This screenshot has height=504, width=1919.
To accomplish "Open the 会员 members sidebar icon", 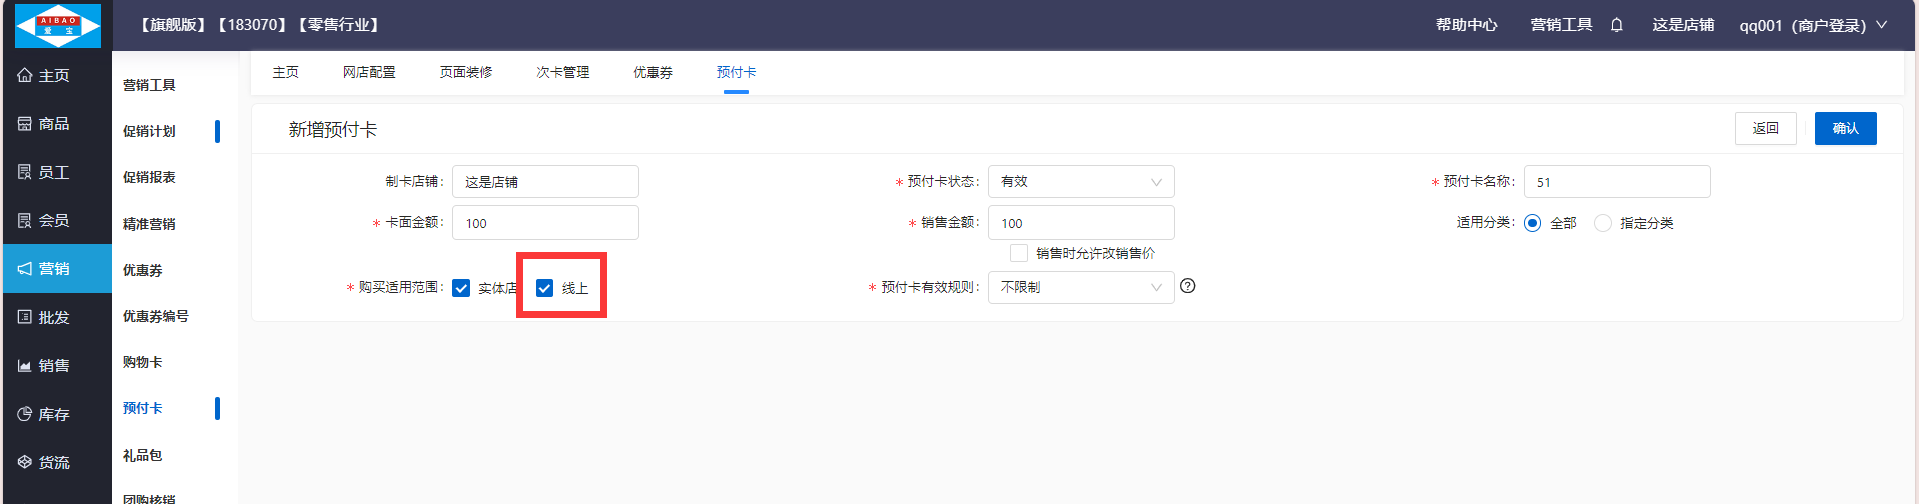I will coord(25,220).
